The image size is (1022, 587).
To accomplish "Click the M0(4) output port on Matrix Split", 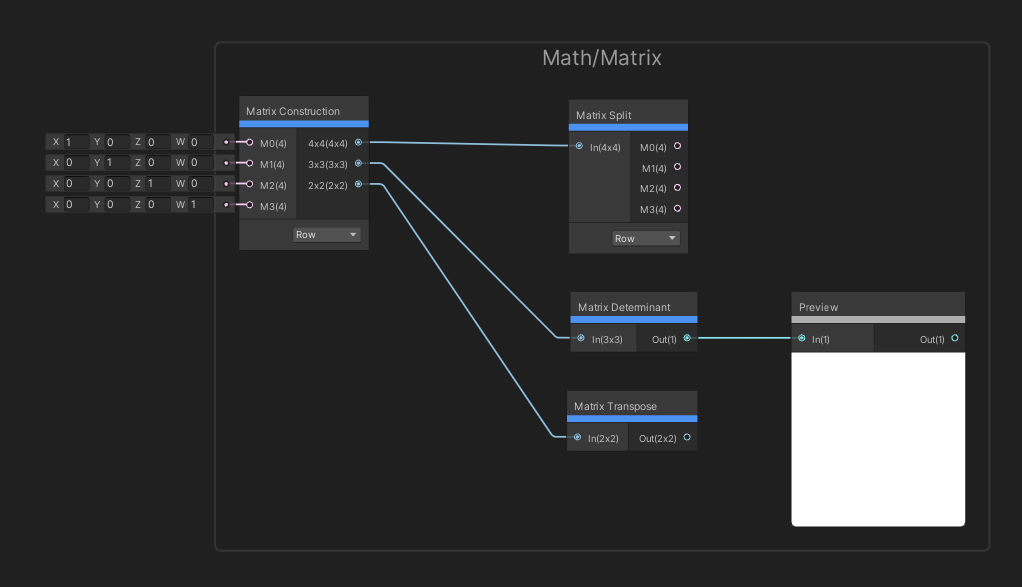I will tap(677, 146).
